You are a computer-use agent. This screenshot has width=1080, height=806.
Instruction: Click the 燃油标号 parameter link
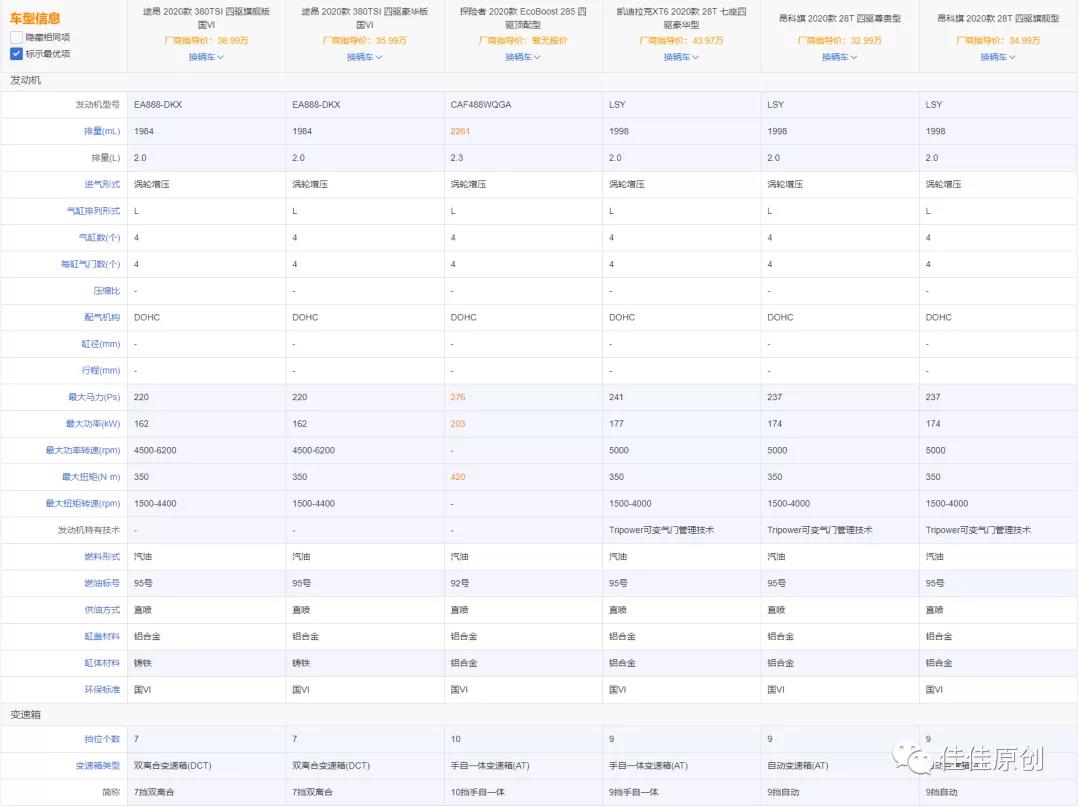click(x=102, y=583)
